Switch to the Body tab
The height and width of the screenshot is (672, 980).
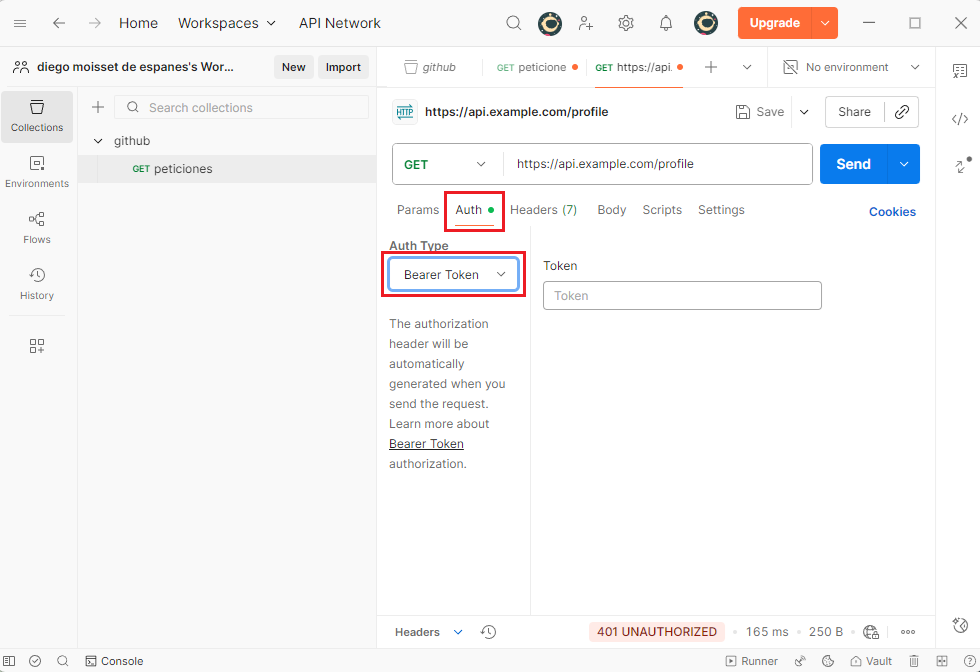[x=611, y=210]
